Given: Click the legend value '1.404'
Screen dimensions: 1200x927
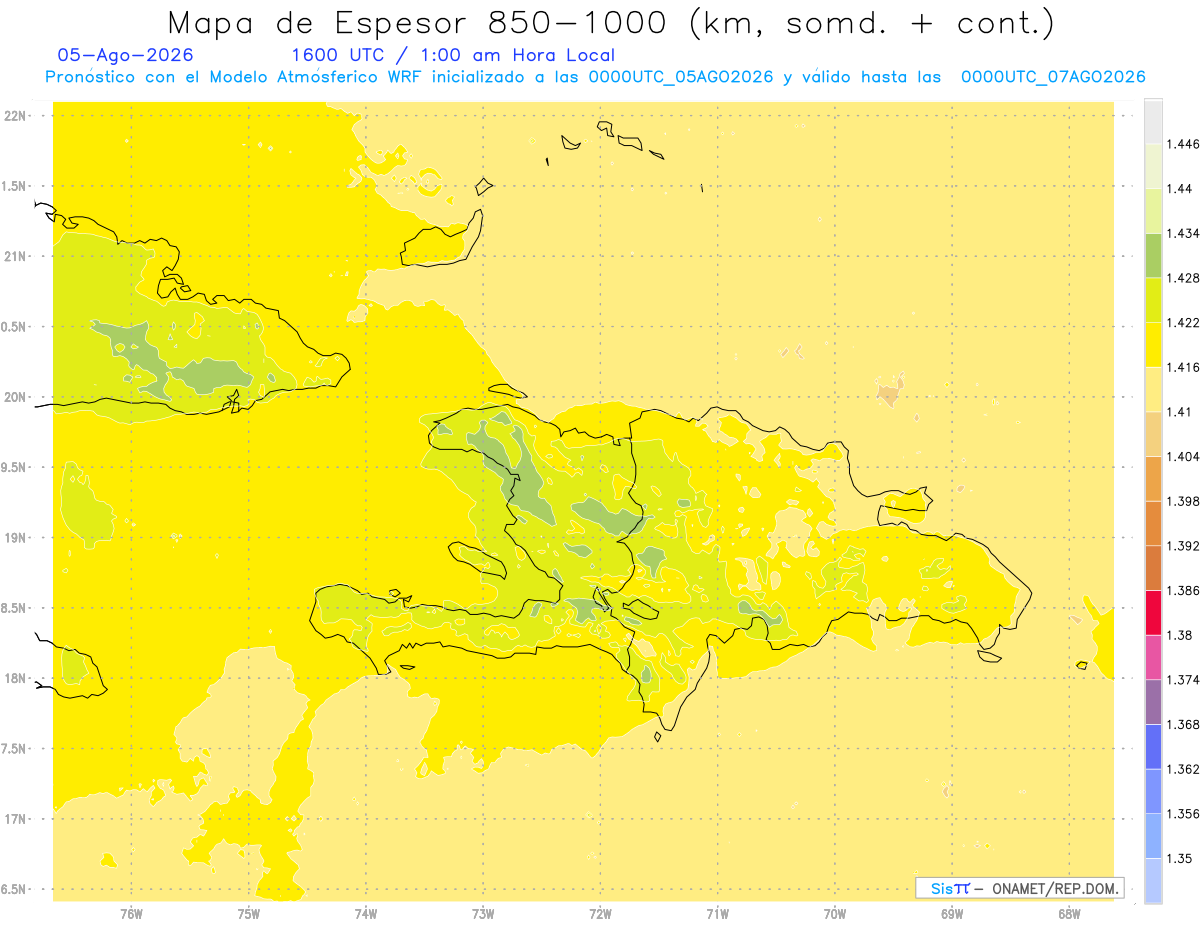Looking at the screenshot, I should tap(1183, 456).
